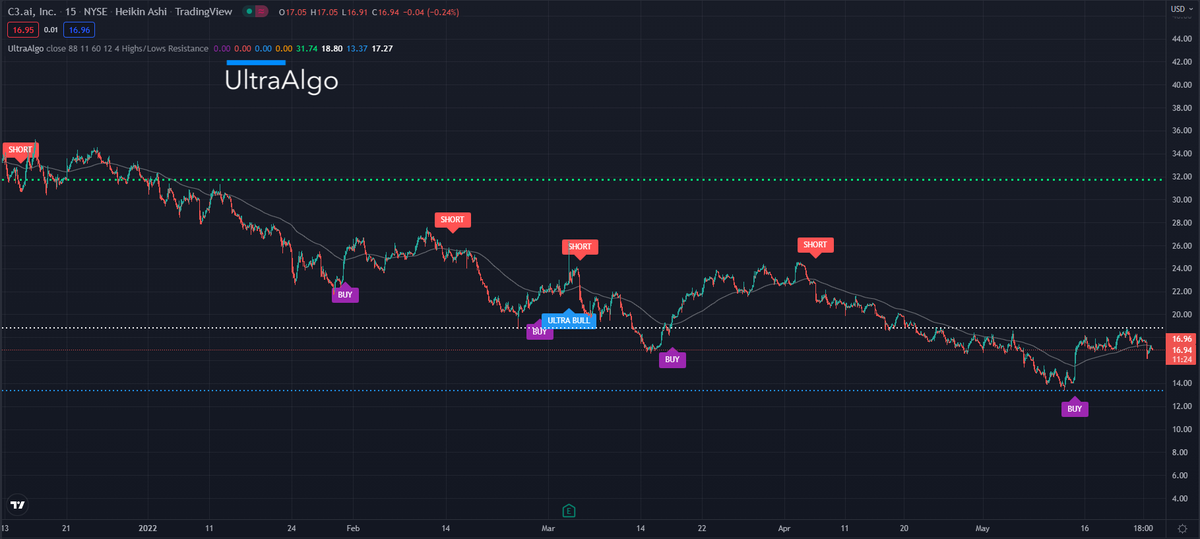Click the UltraAlgo indicator legend name

pyautogui.click(x=28, y=48)
